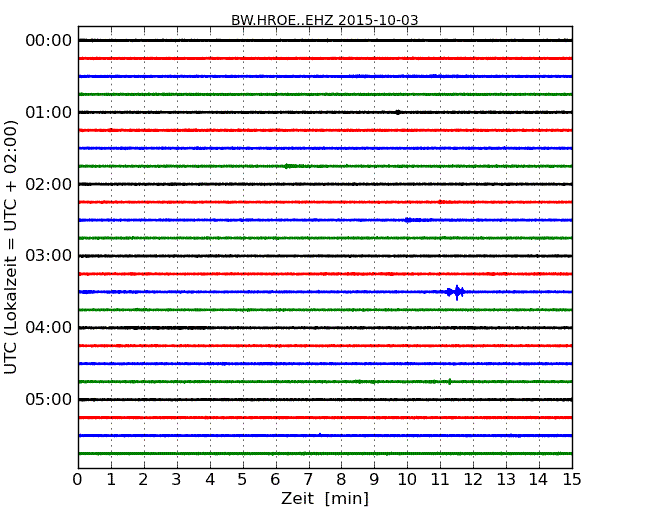Click x-axis tick label 0
The width and height of the screenshot is (650, 520).
(78, 480)
